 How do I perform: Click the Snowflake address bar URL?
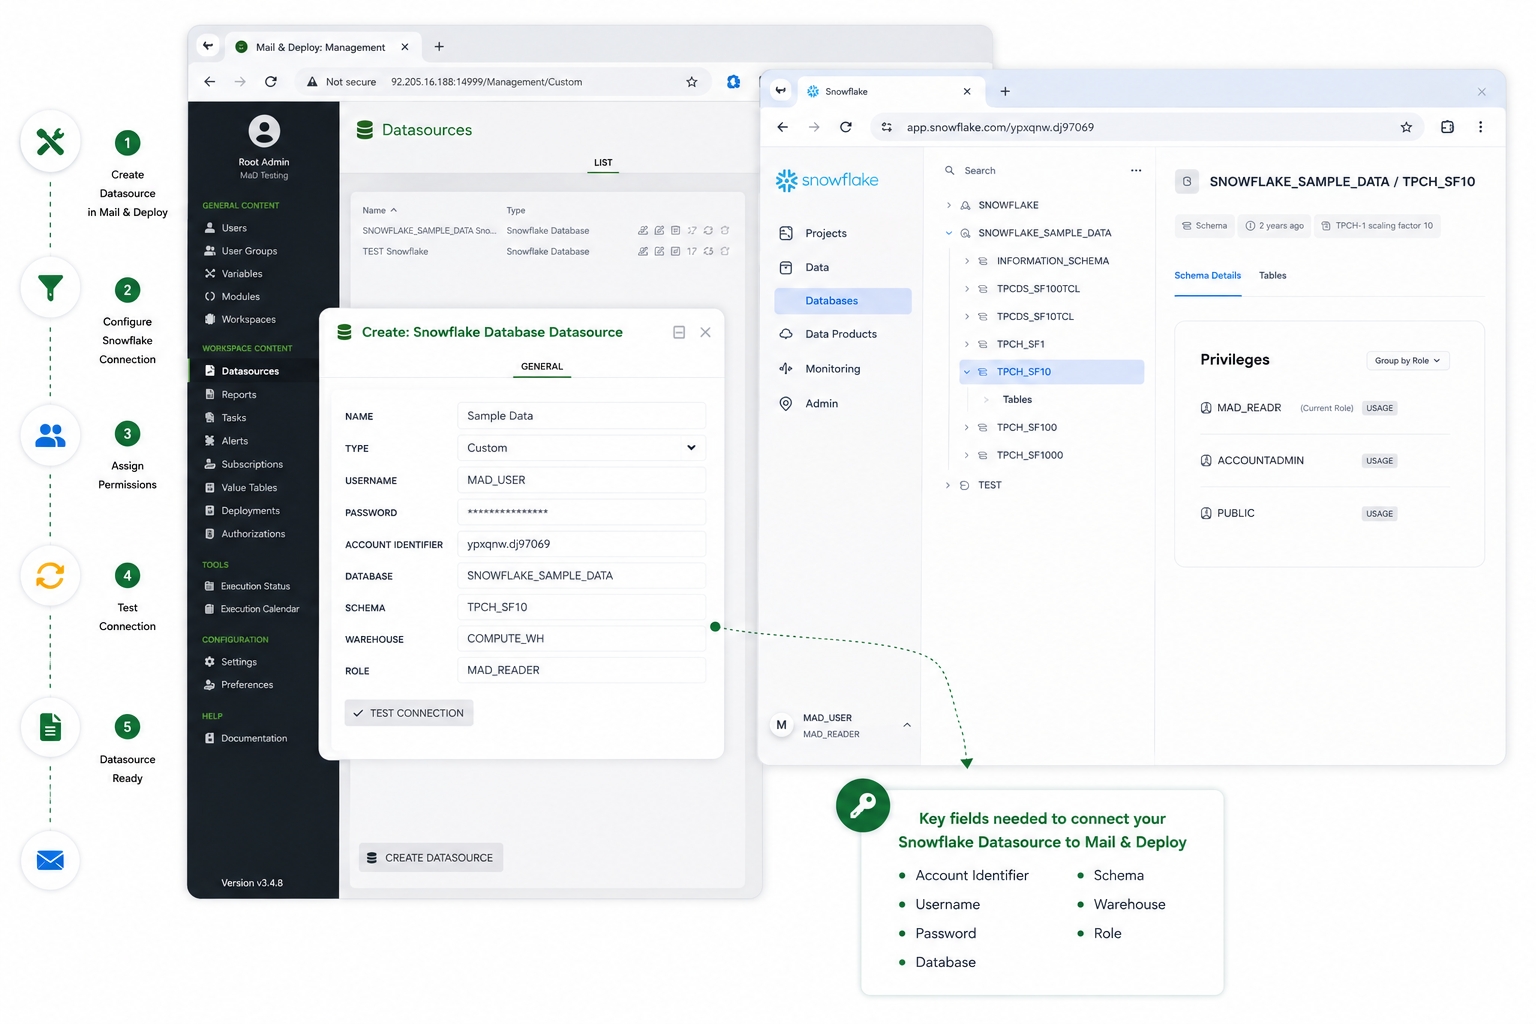pos(1000,127)
